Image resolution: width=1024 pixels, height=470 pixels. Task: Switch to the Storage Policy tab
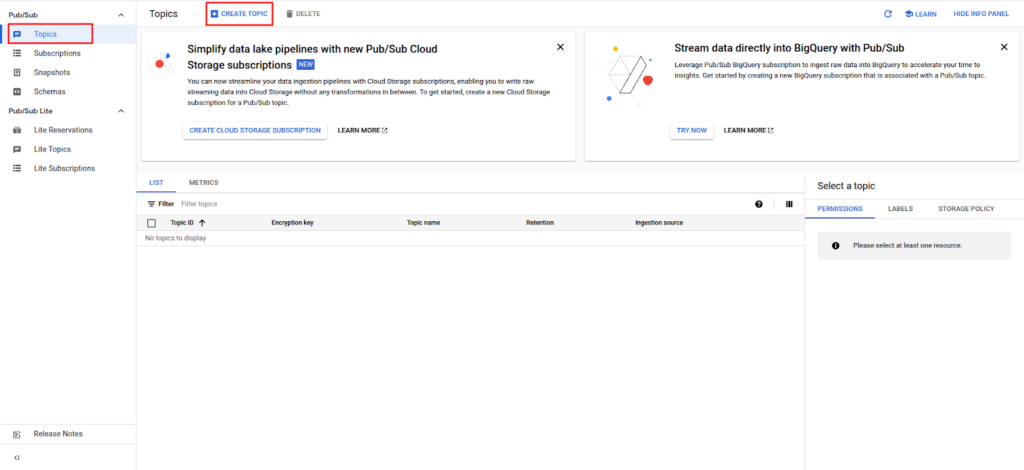966,209
